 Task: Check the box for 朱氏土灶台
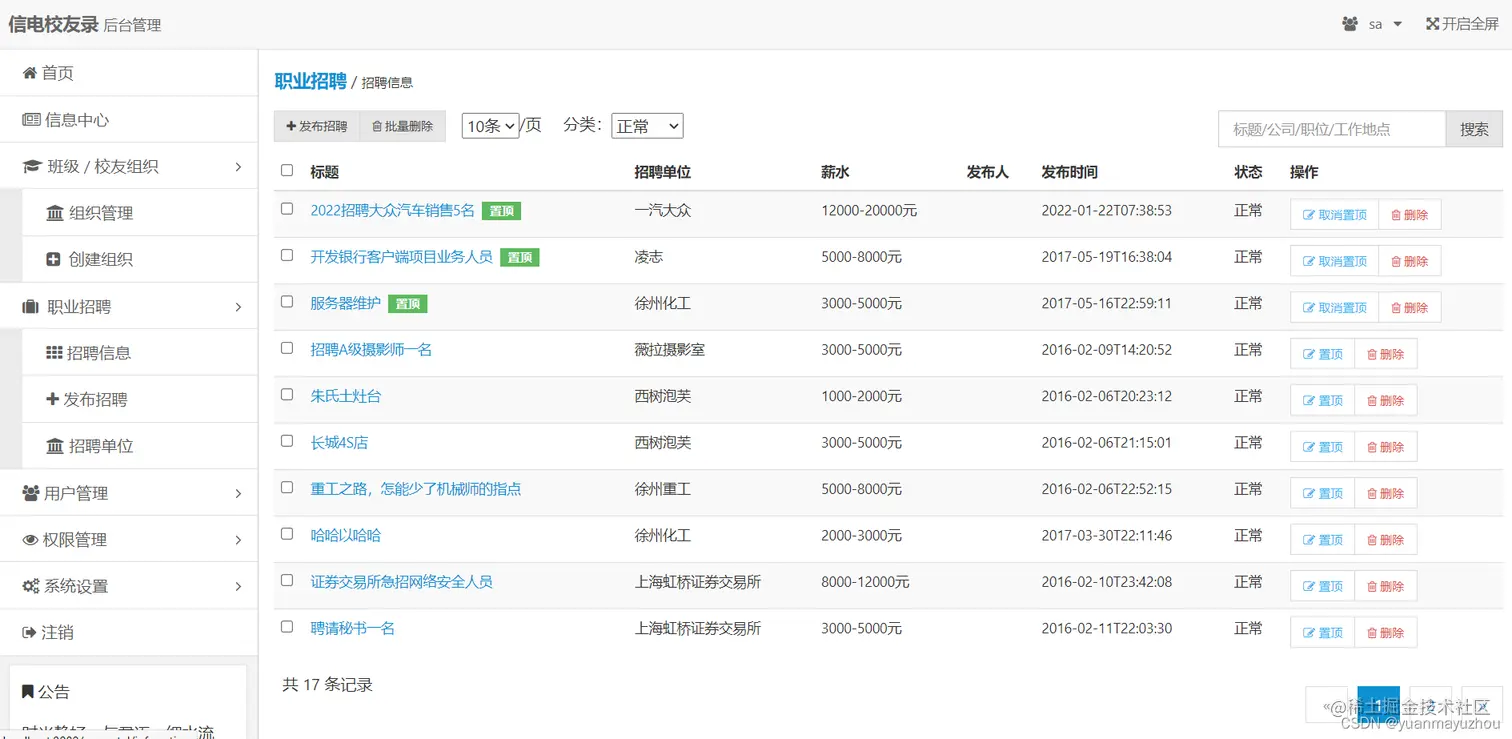[x=287, y=395]
